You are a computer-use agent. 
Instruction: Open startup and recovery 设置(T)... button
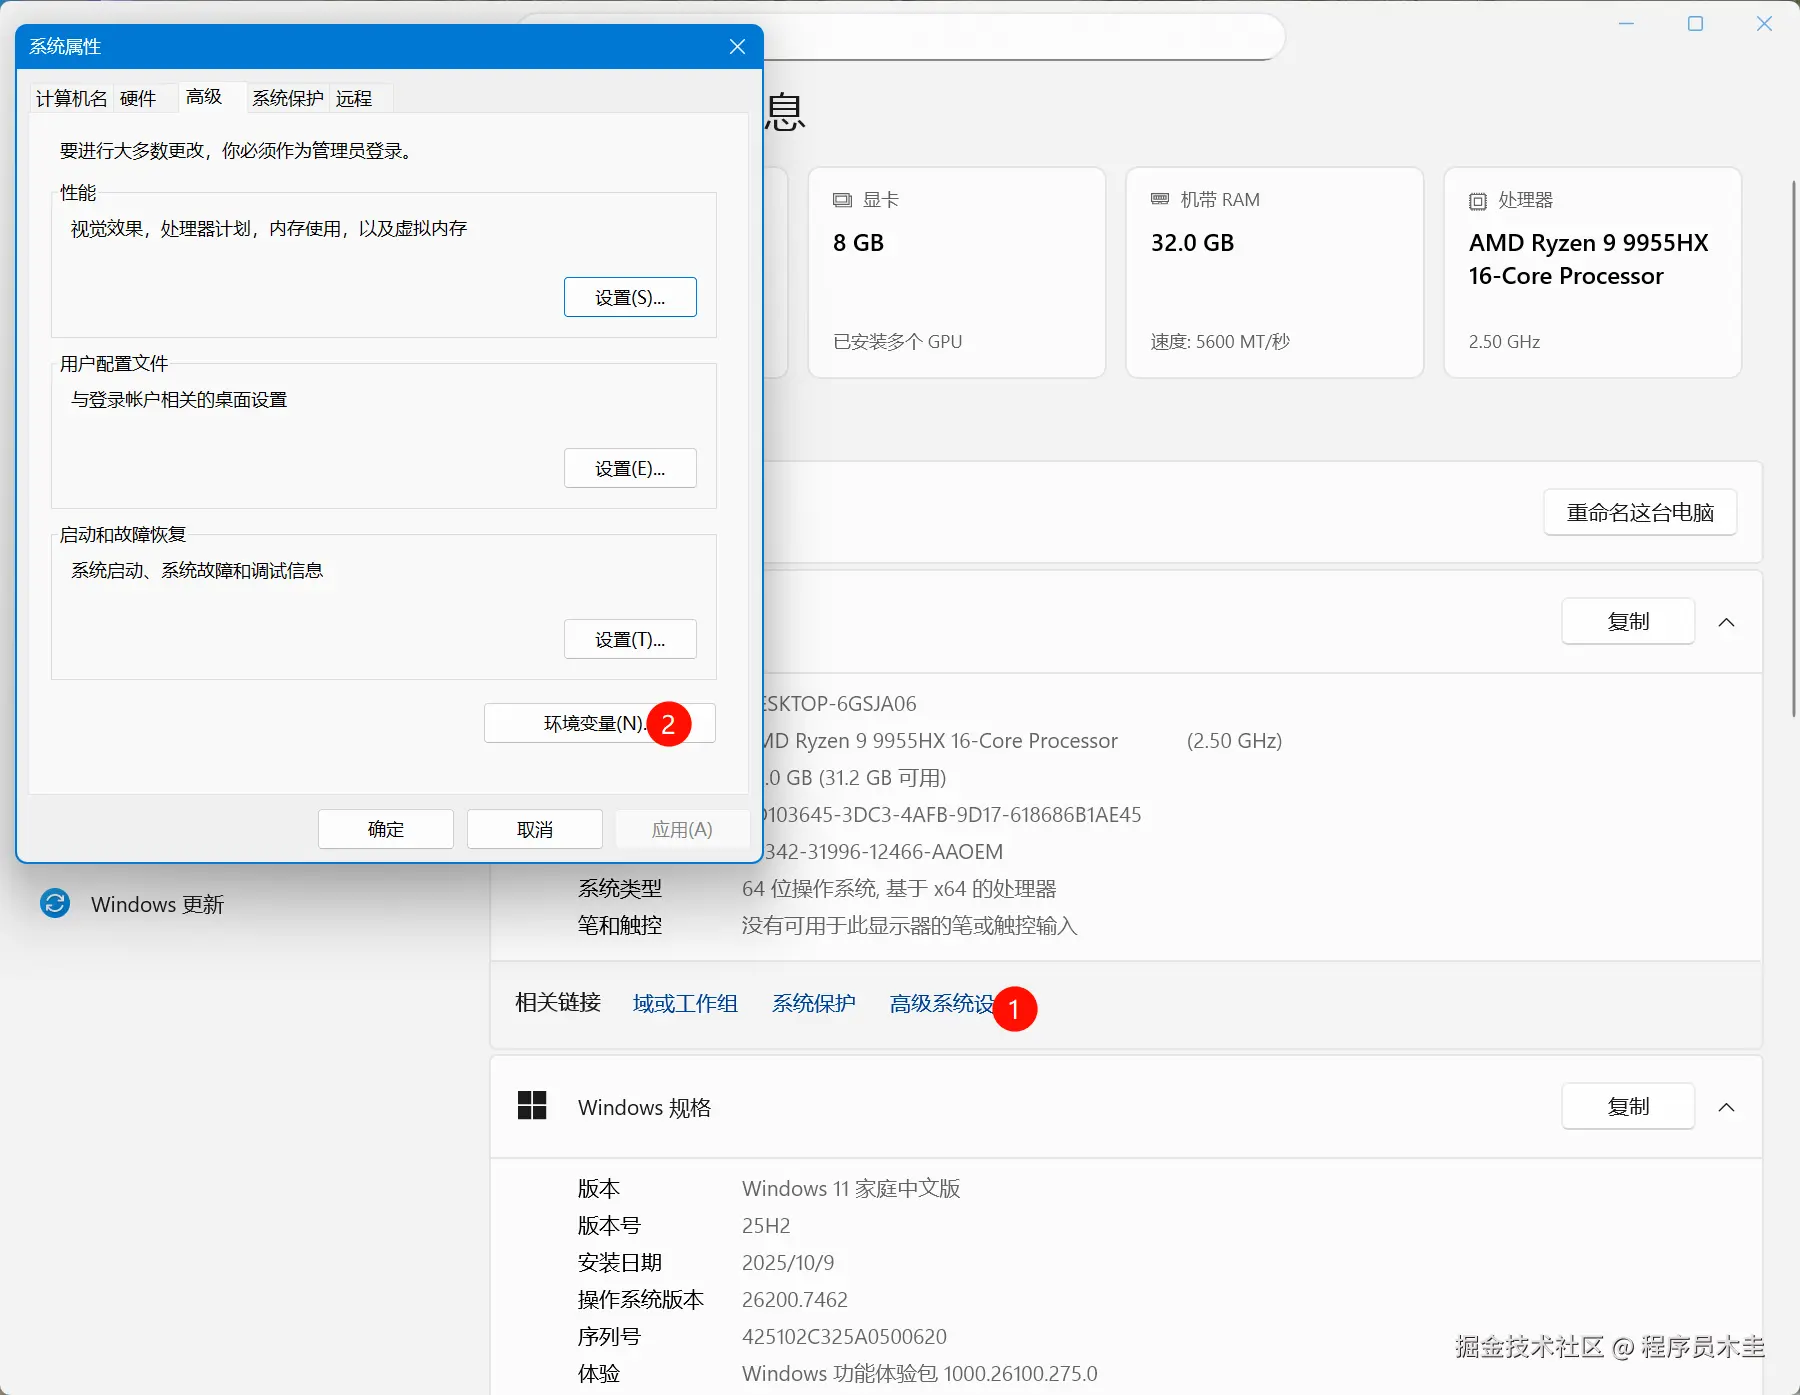pyautogui.click(x=630, y=639)
